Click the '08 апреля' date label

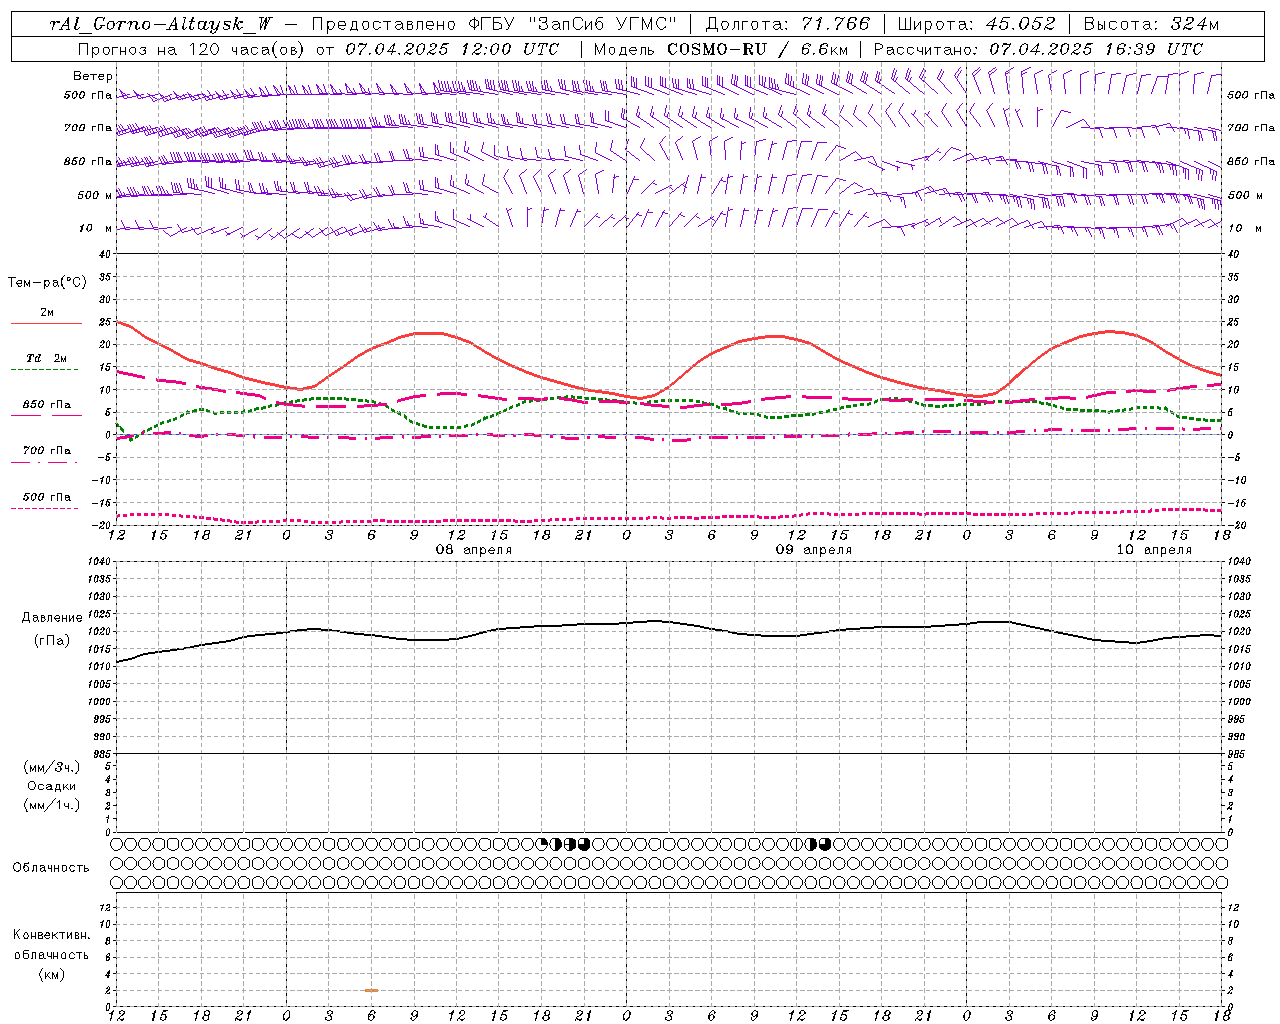tap(473, 550)
